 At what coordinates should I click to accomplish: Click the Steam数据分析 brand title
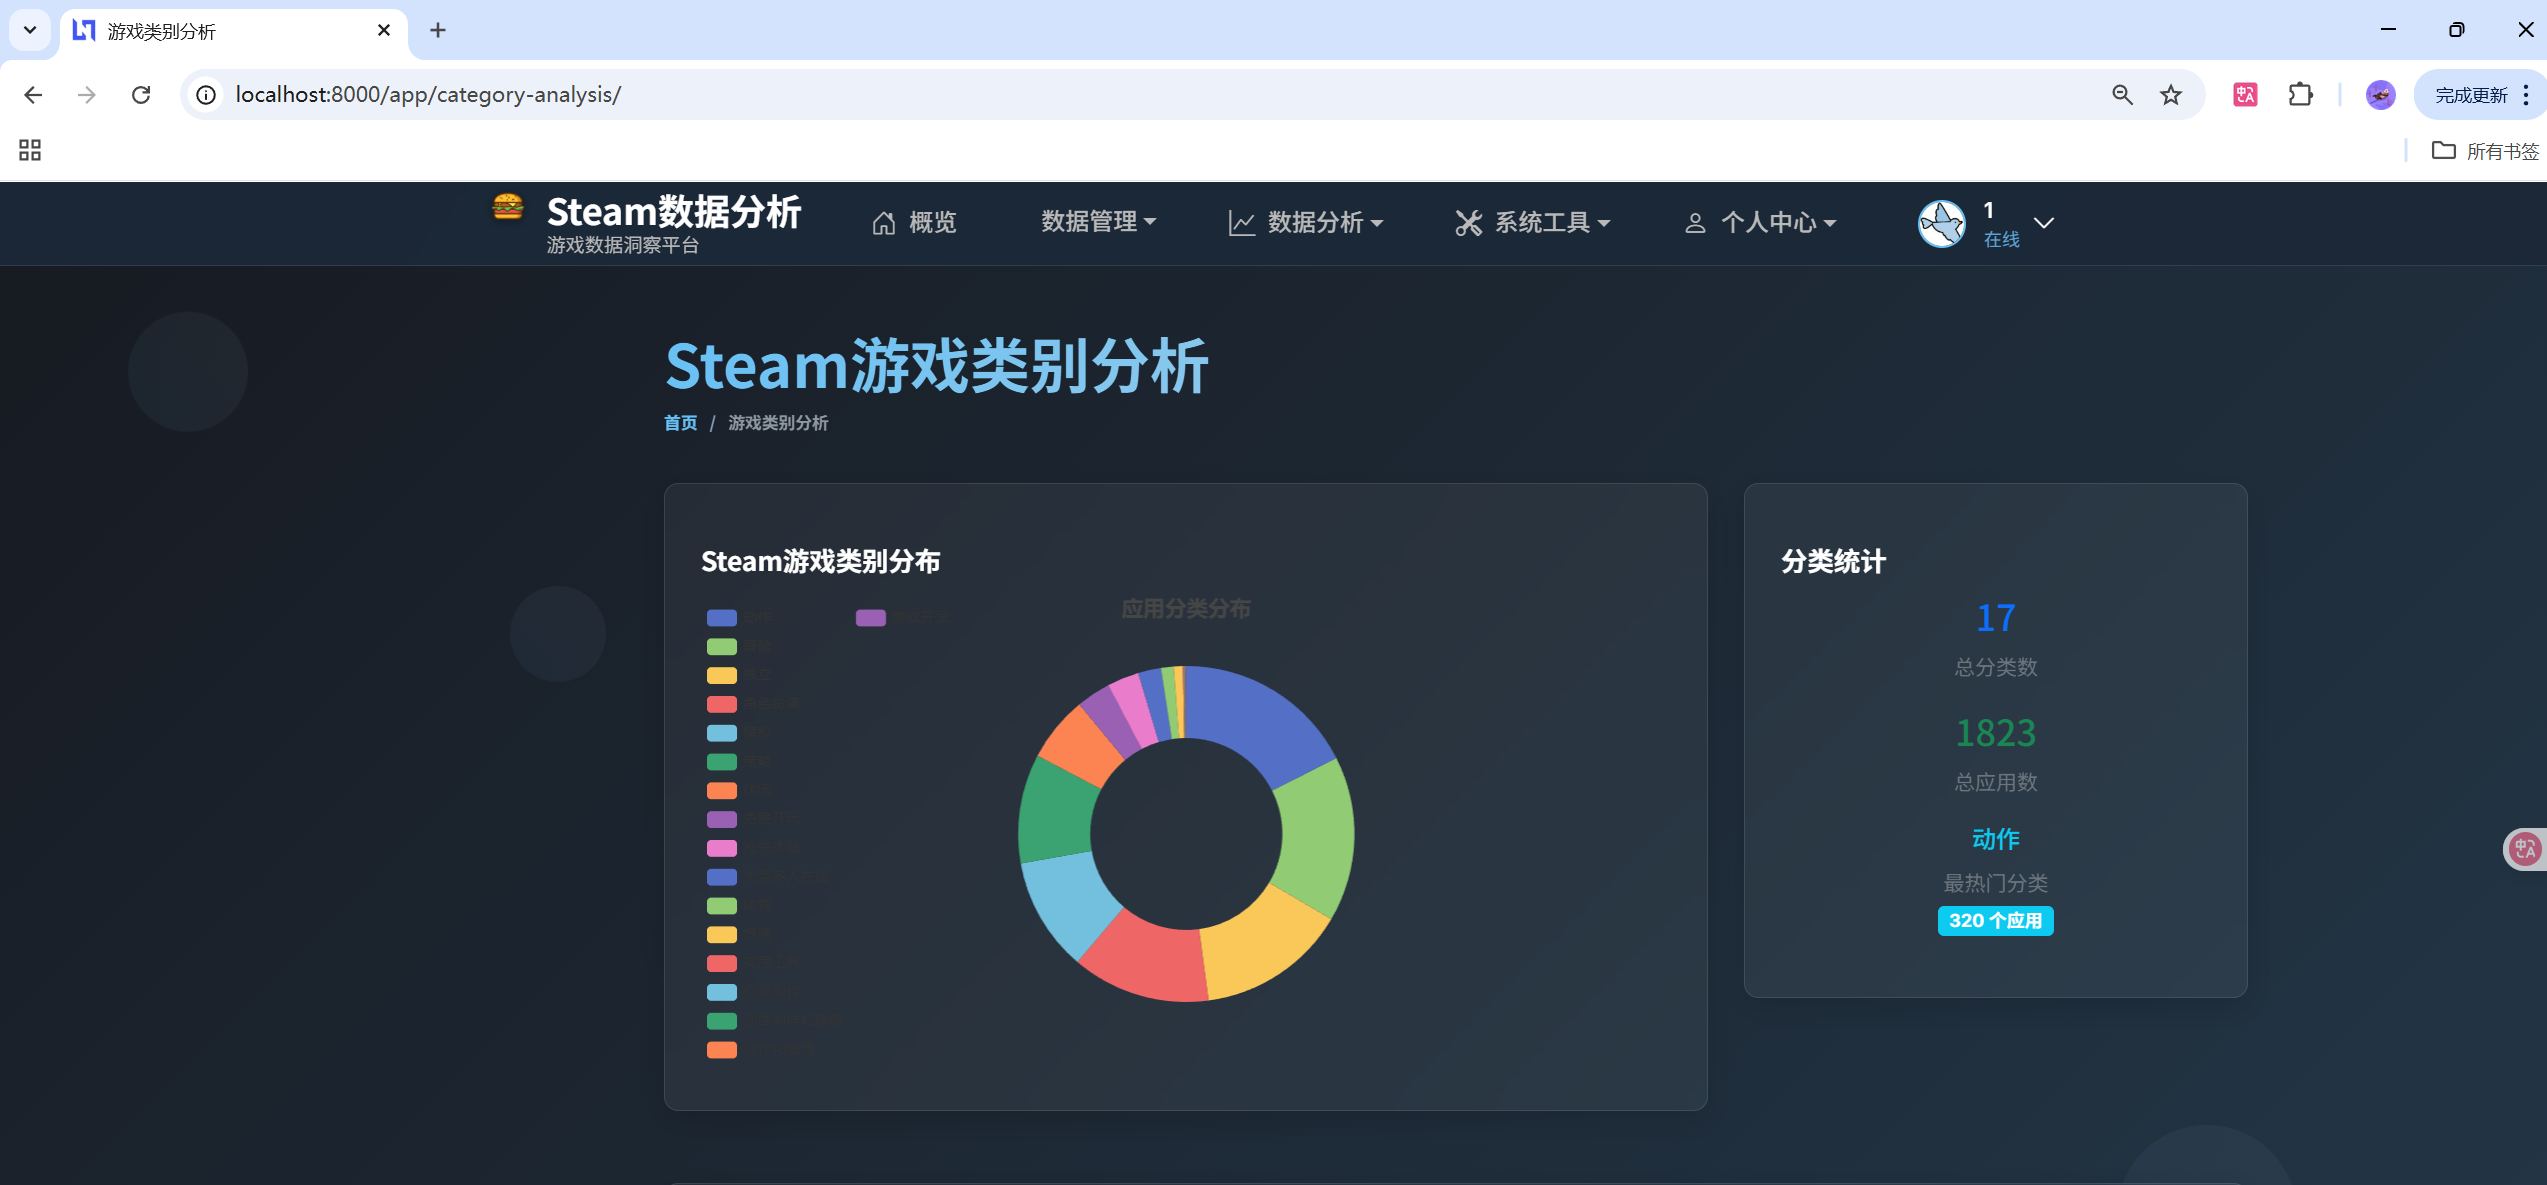click(674, 212)
